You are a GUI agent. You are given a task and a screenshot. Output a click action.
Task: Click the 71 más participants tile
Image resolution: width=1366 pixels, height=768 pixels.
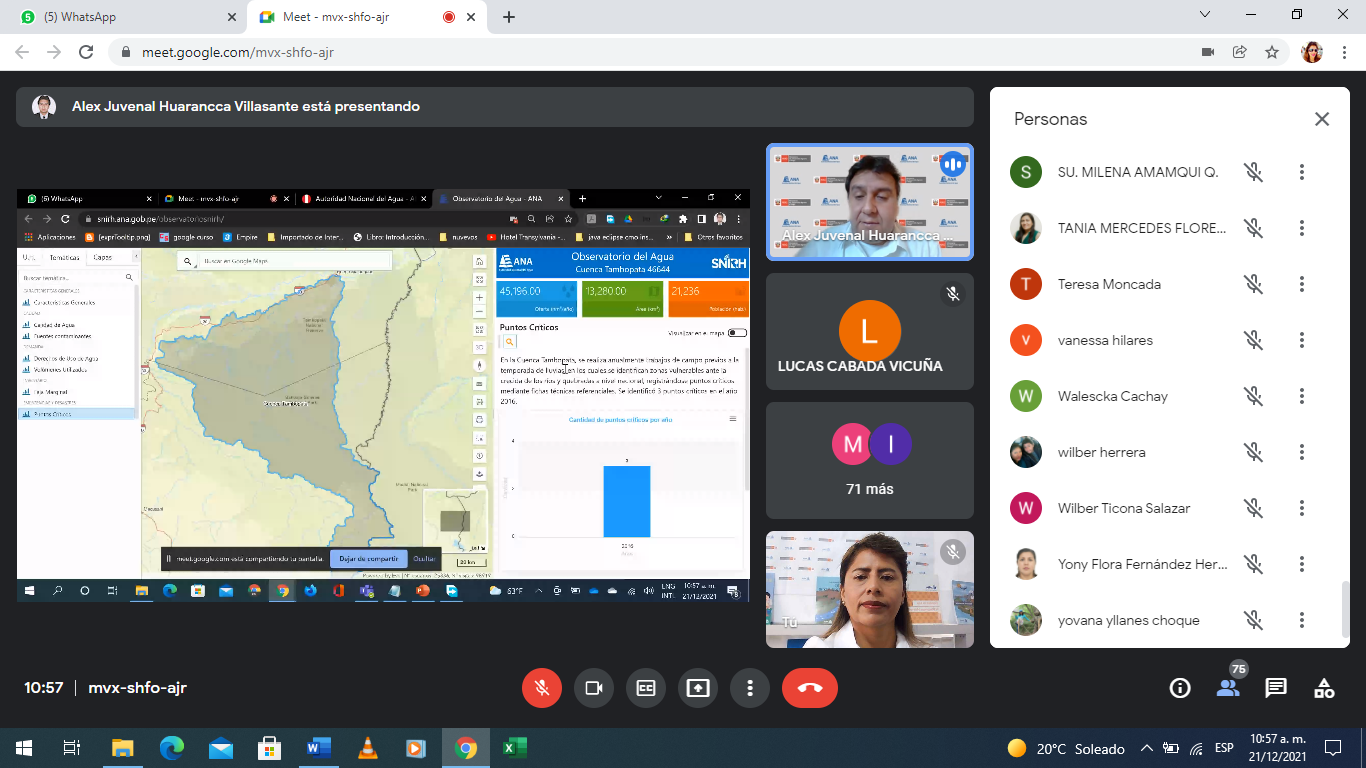(870, 461)
